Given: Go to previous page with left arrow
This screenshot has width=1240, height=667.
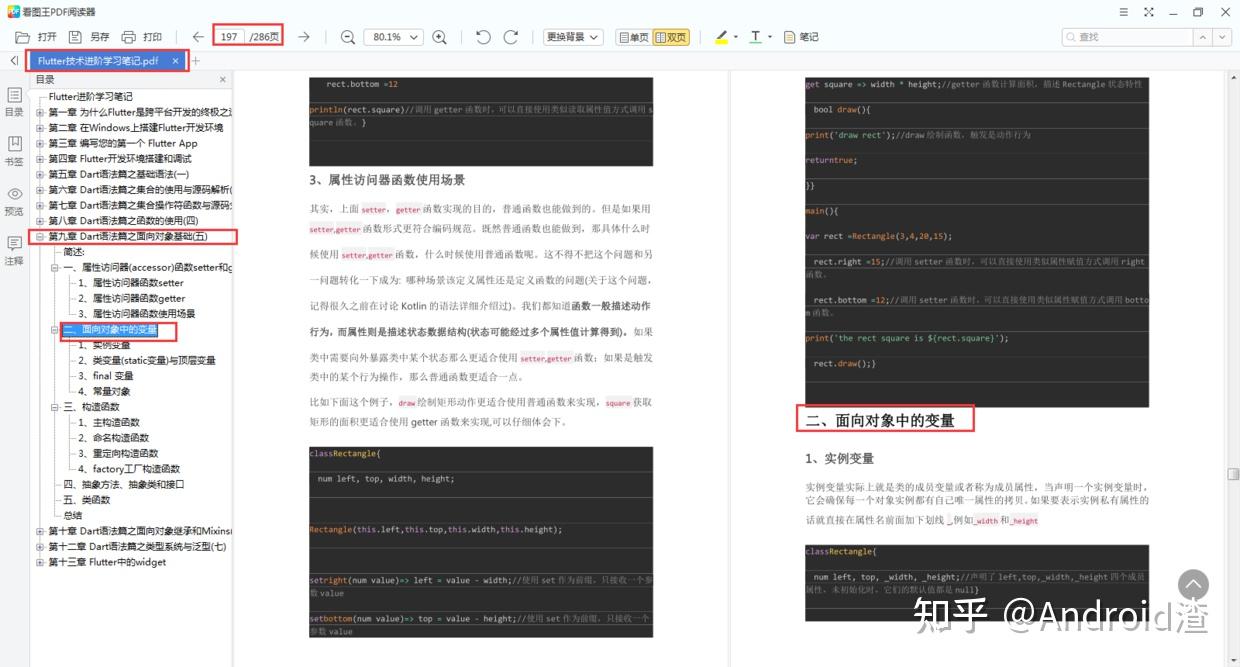Looking at the screenshot, I should click(198, 37).
